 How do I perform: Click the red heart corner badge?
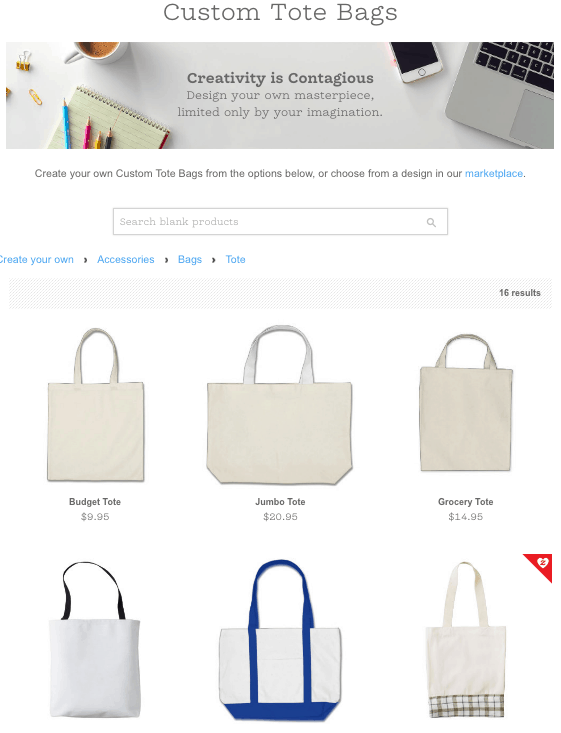pyautogui.click(x=541, y=565)
